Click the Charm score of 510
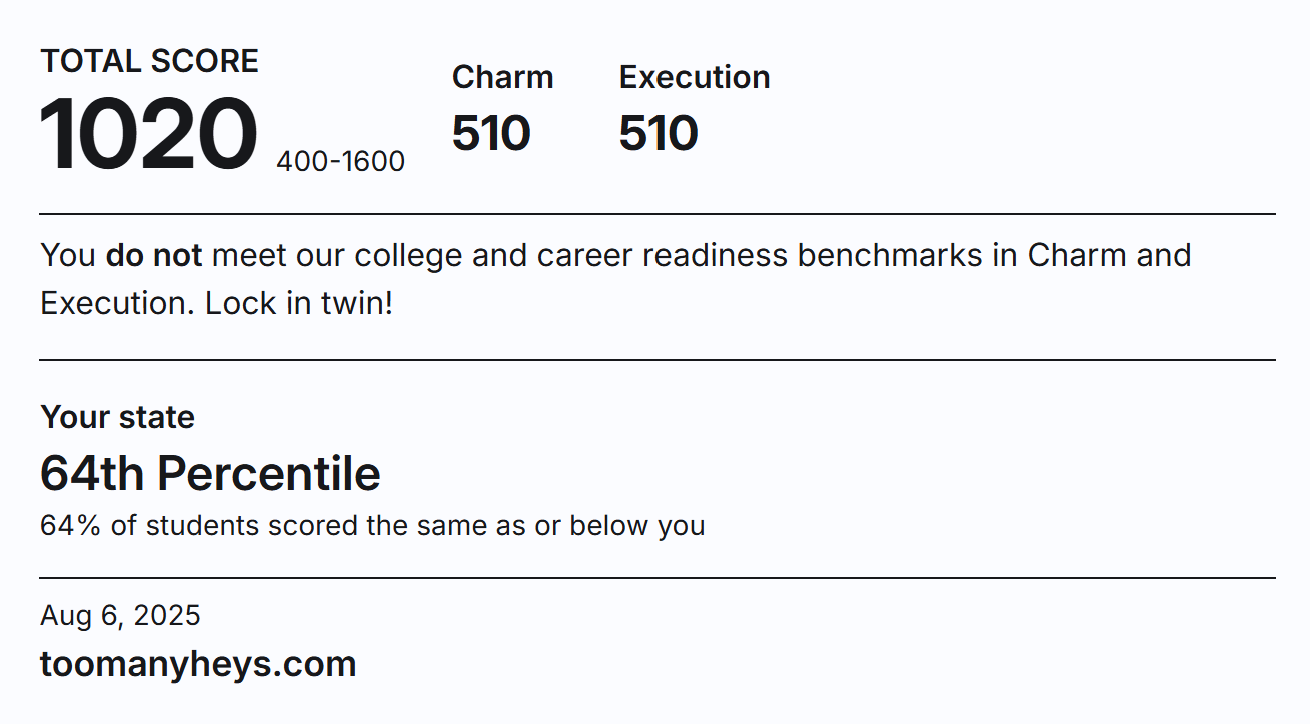The height and width of the screenshot is (724, 1310). (491, 133)
